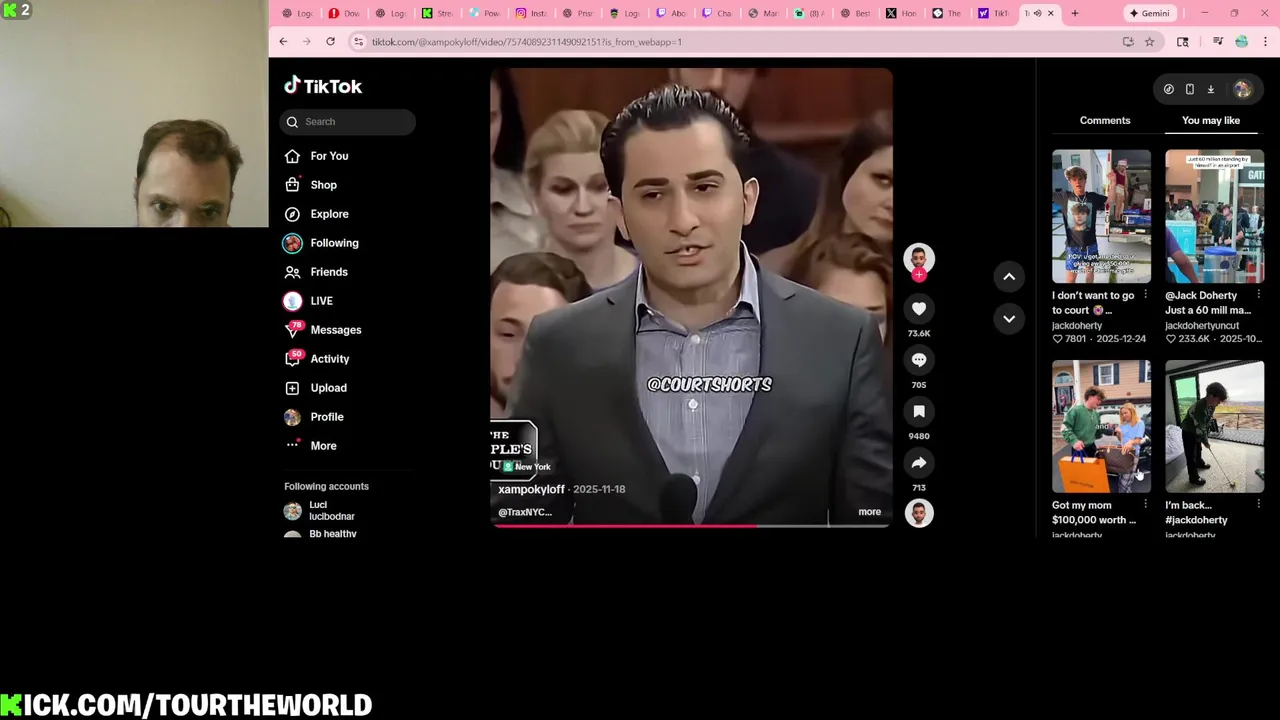Open the Upload page
This screenshot has height=720, width=1280.
(x=316, y=388)
